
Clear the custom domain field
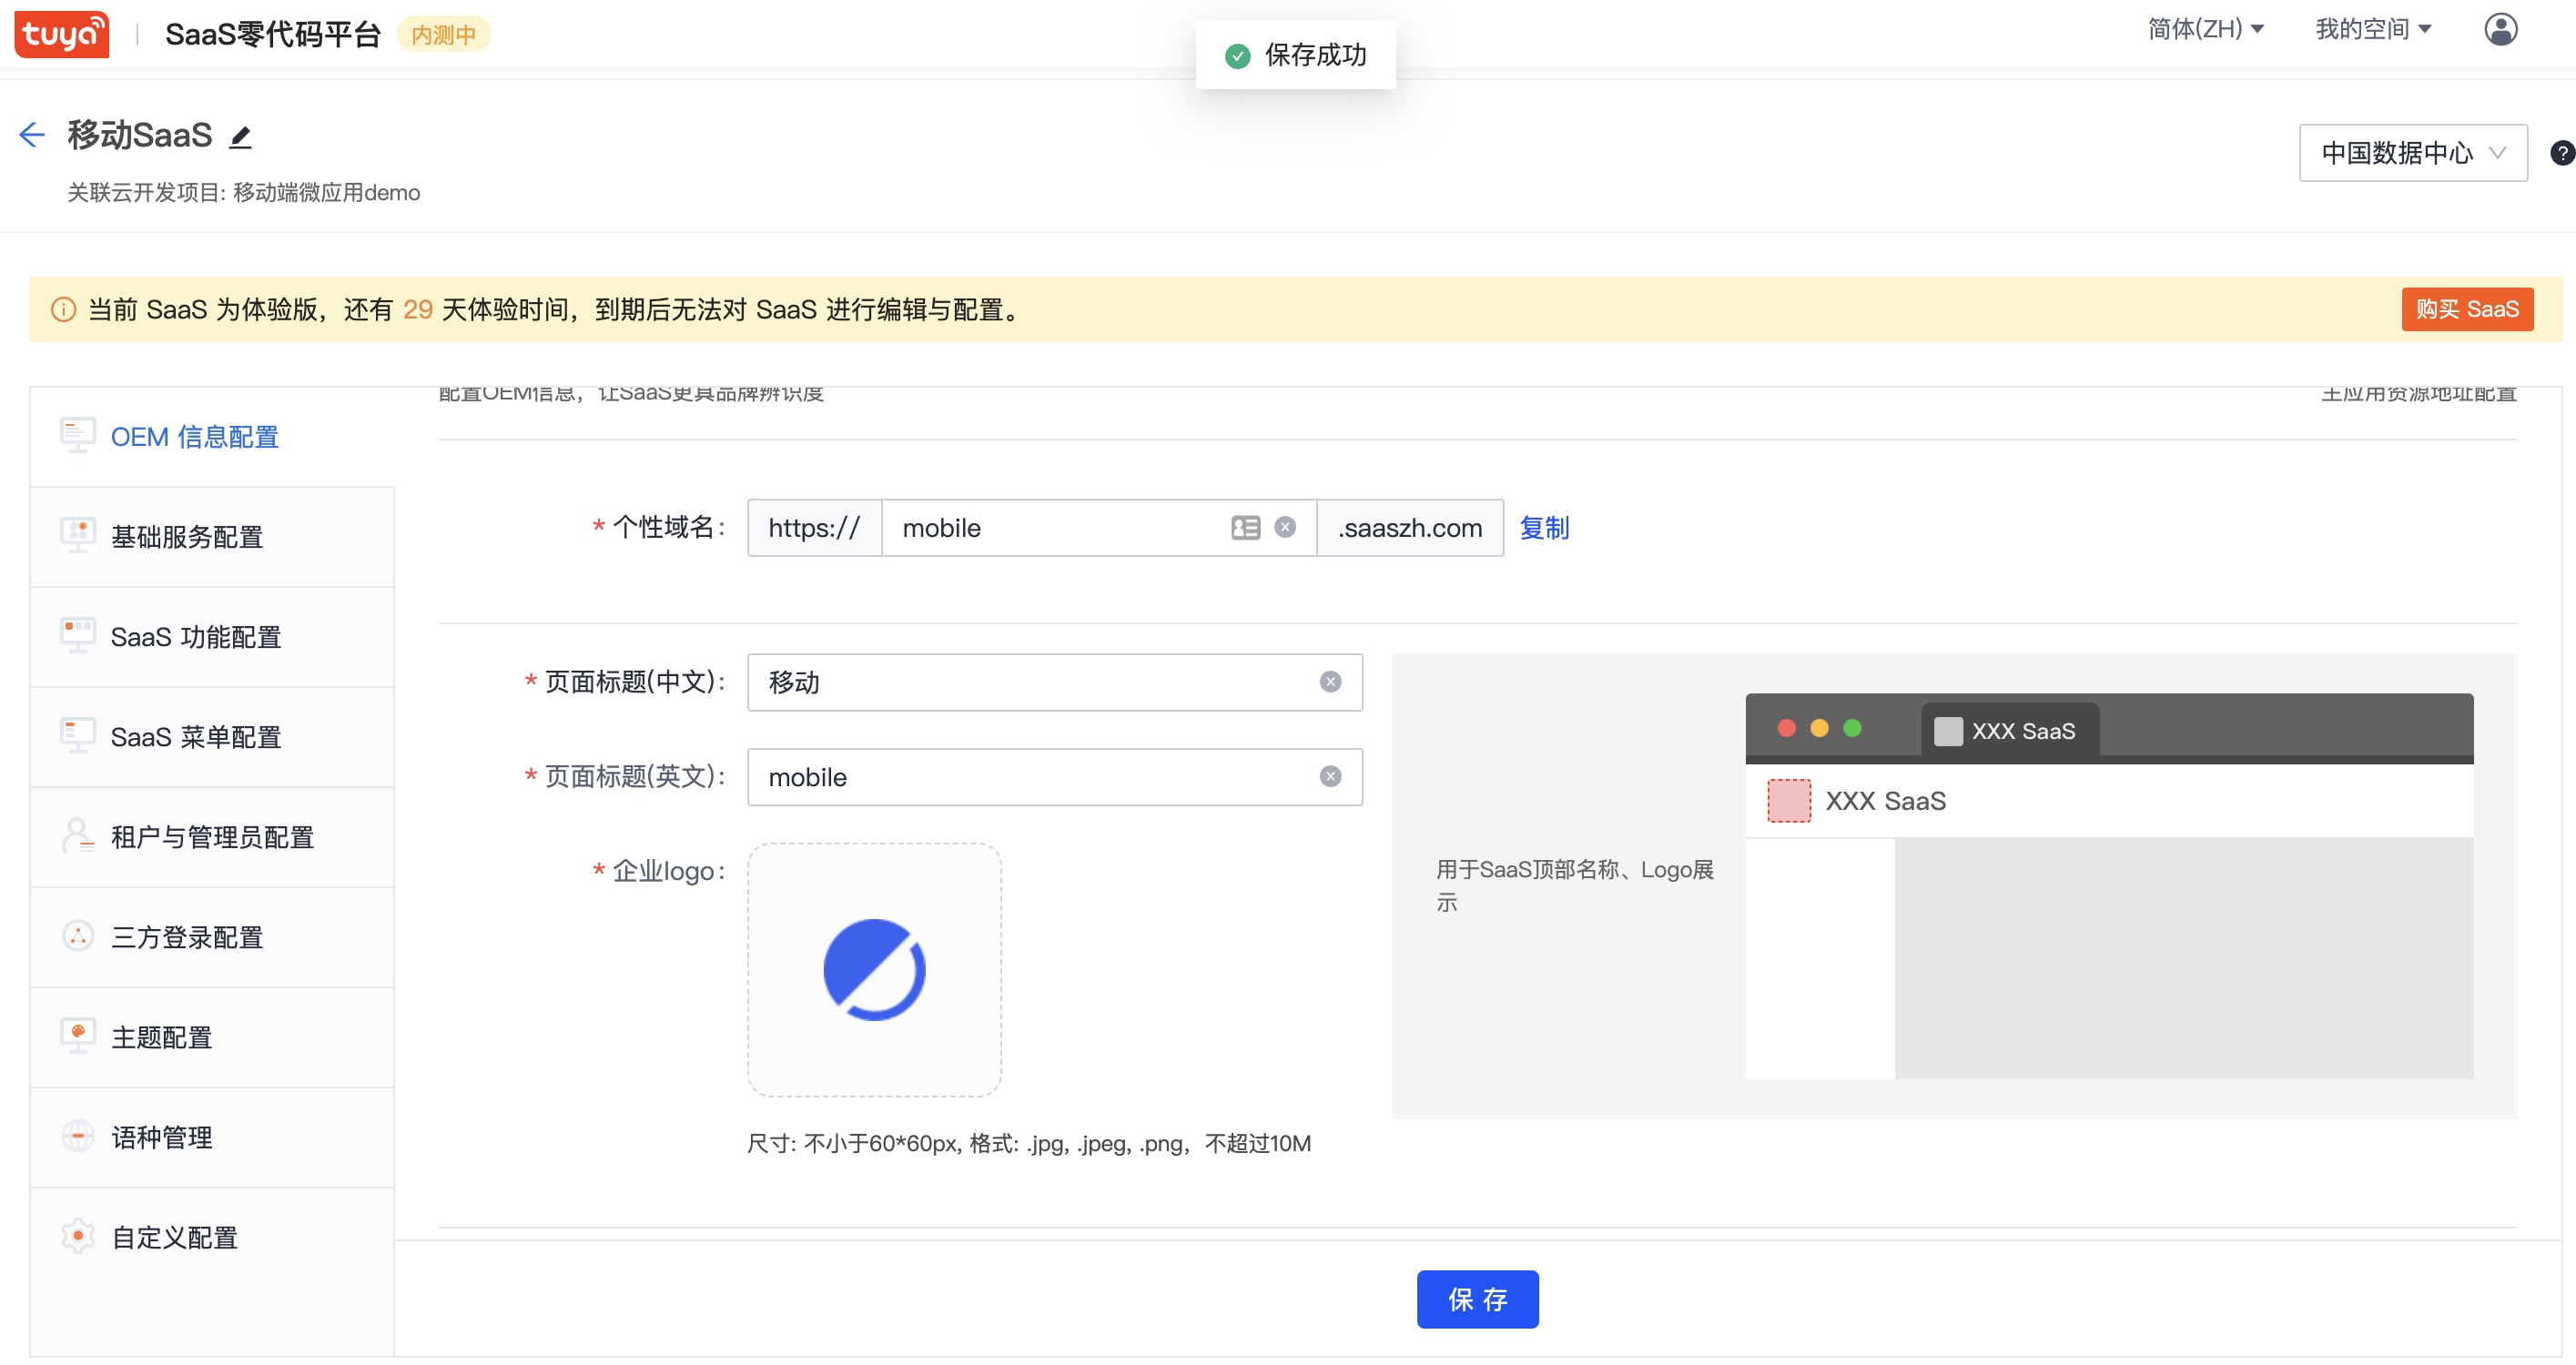coord(1285,528)
